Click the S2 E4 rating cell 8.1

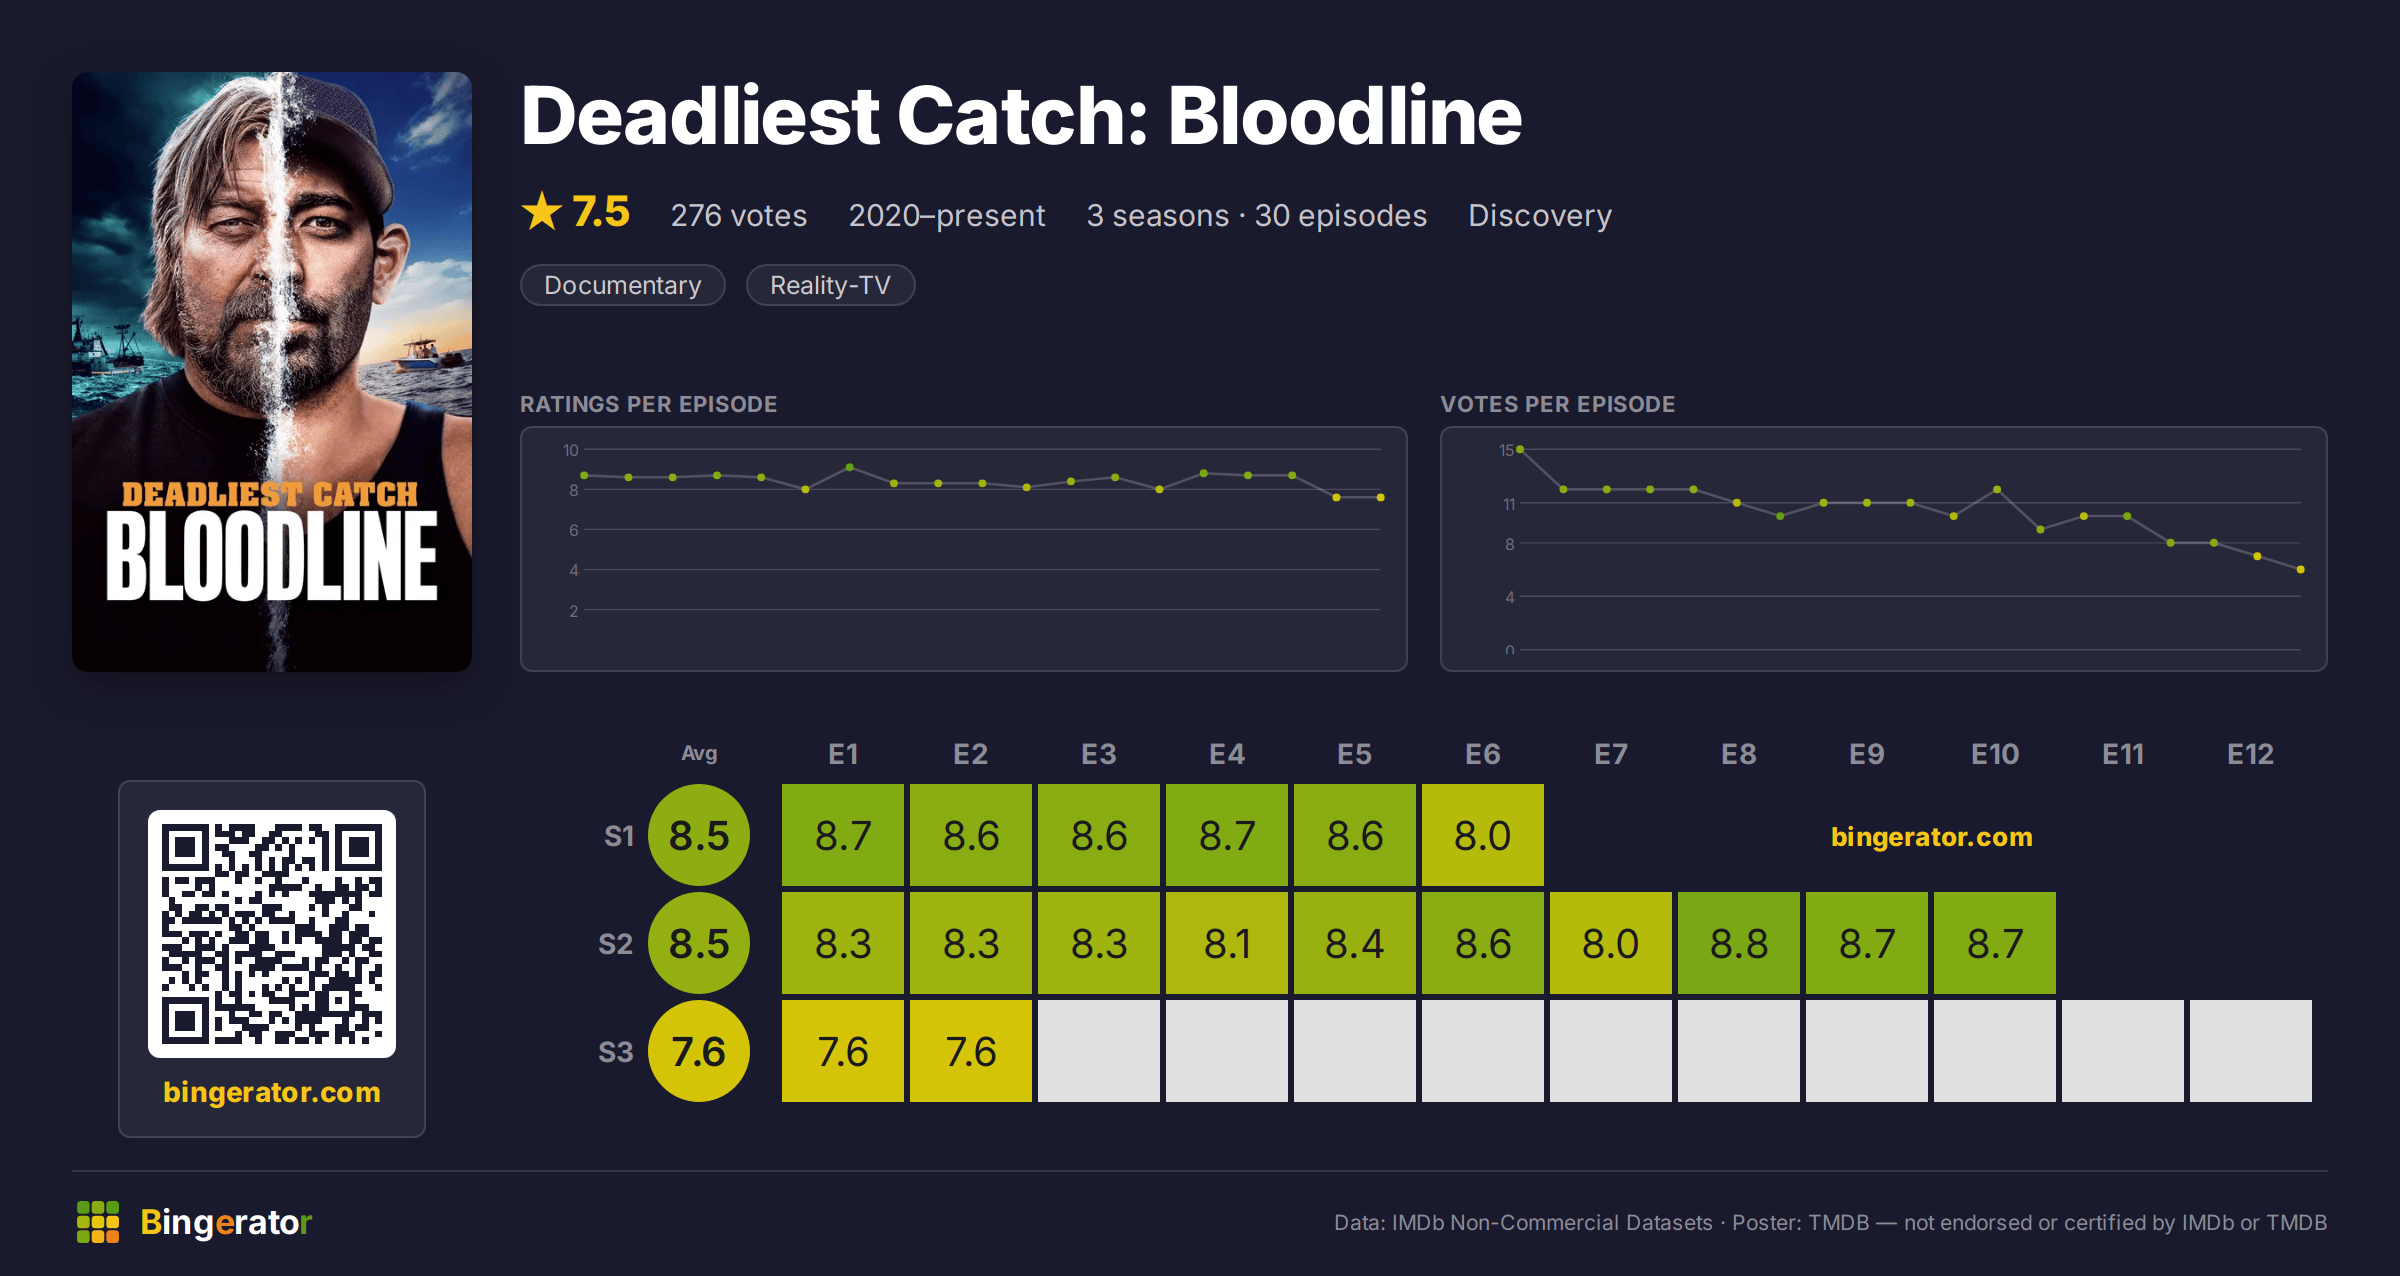(x=1227, y=943)
